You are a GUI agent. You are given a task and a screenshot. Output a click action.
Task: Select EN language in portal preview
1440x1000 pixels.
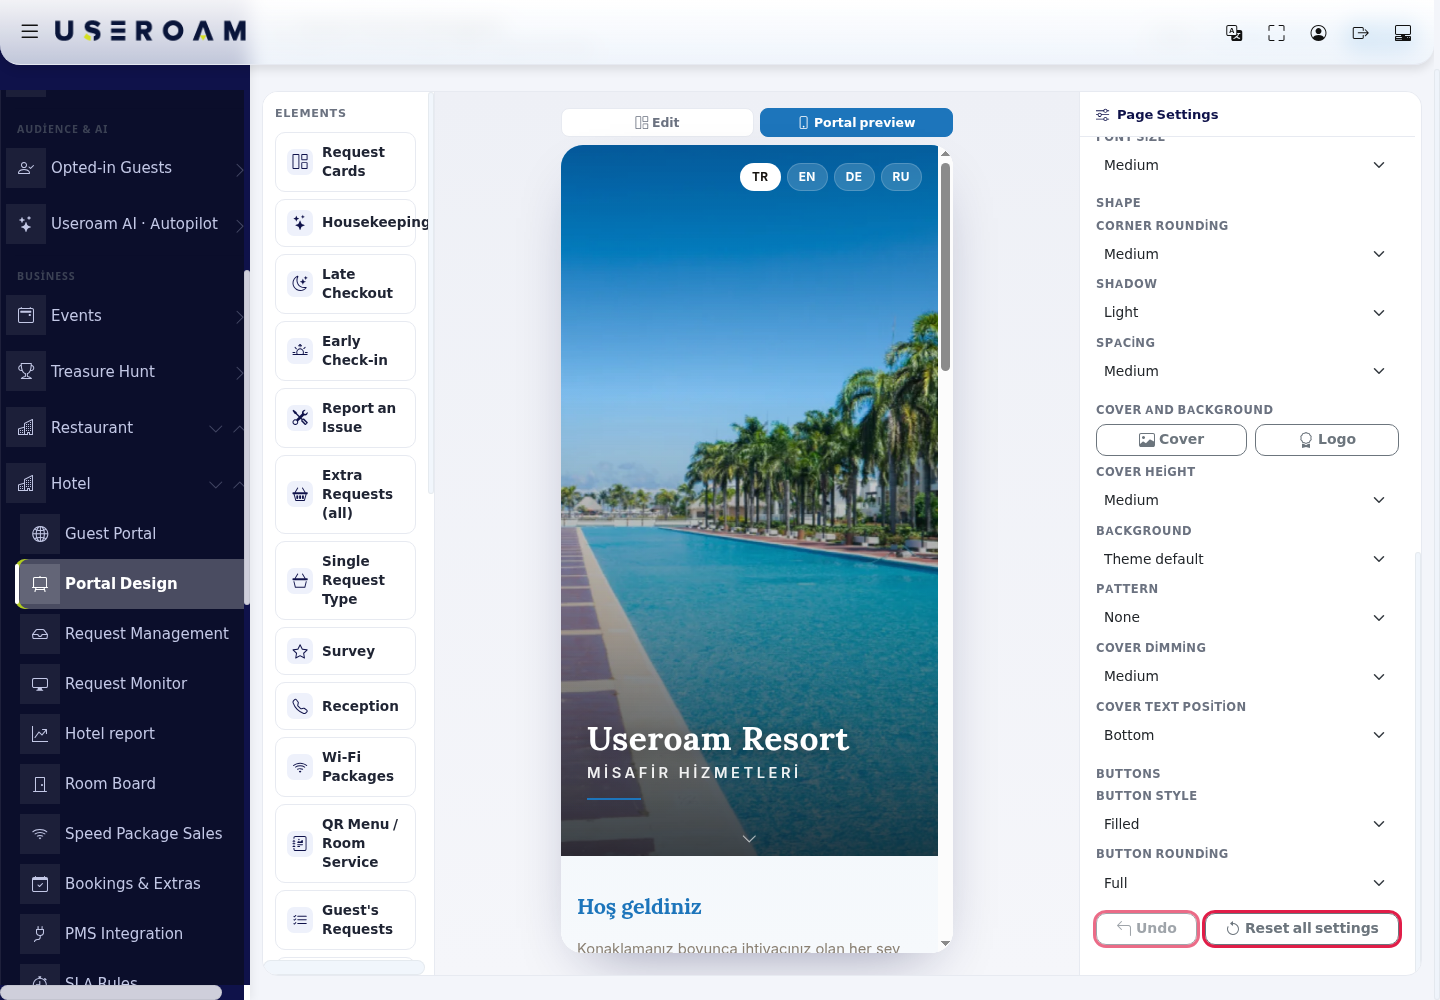[x=807, y=177]
